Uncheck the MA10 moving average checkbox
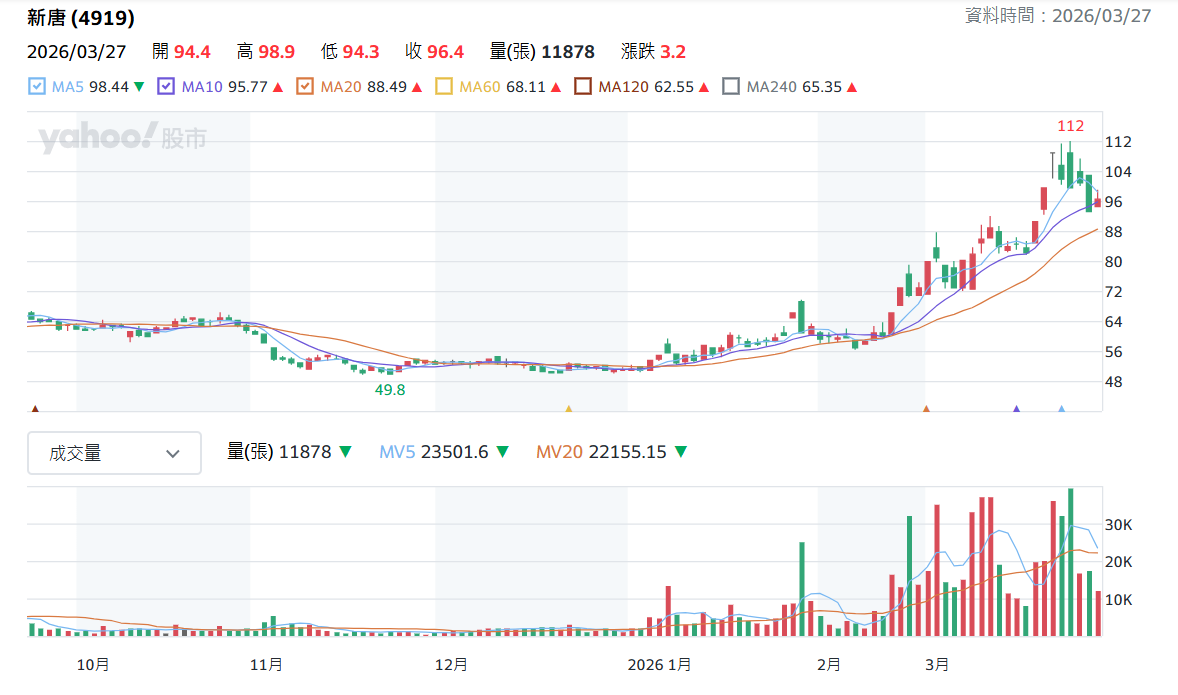 [x=166, y=86]
